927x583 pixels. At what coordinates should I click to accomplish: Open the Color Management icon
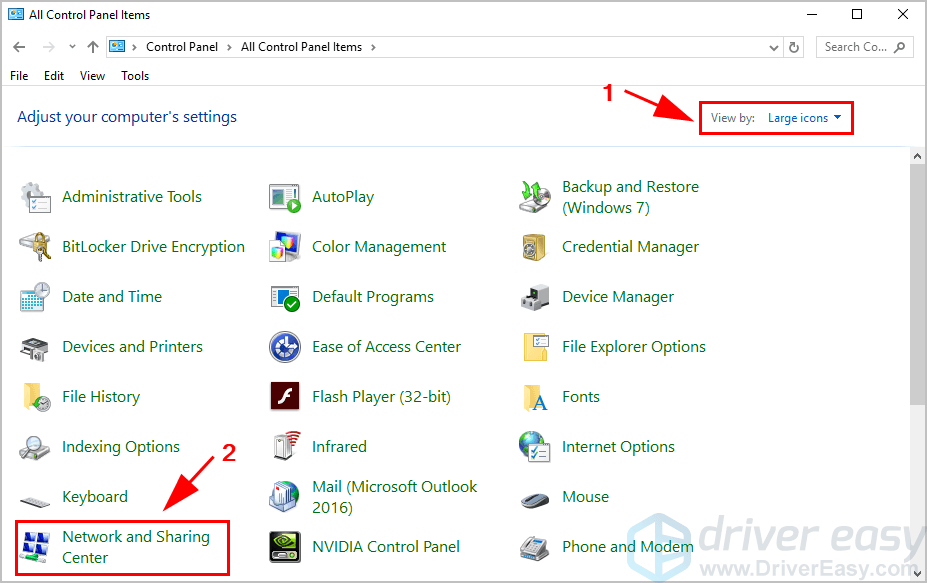tap(285, 247)
